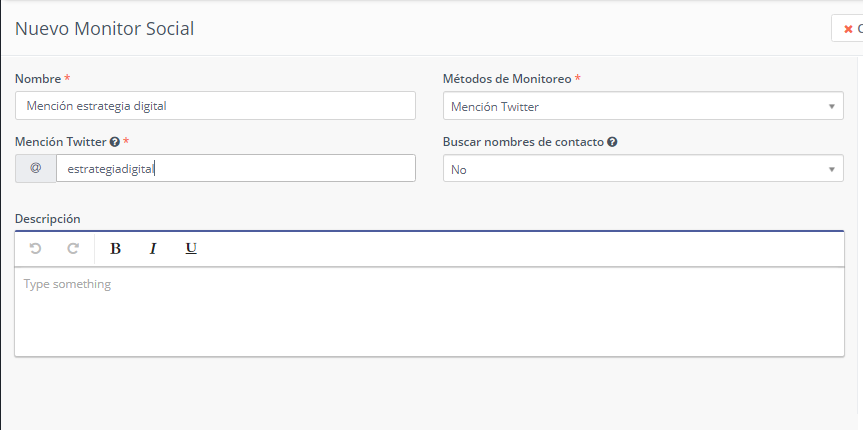Toggle italic formatting in the description editor

153,249
